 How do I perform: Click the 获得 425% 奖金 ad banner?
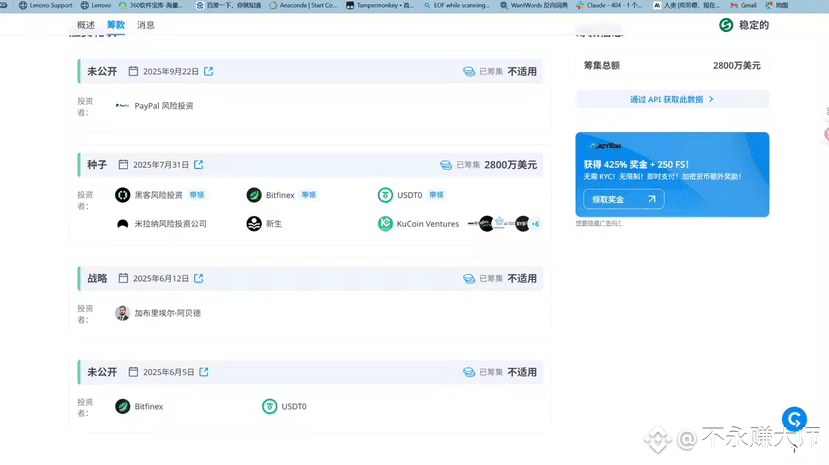[672, 174]
